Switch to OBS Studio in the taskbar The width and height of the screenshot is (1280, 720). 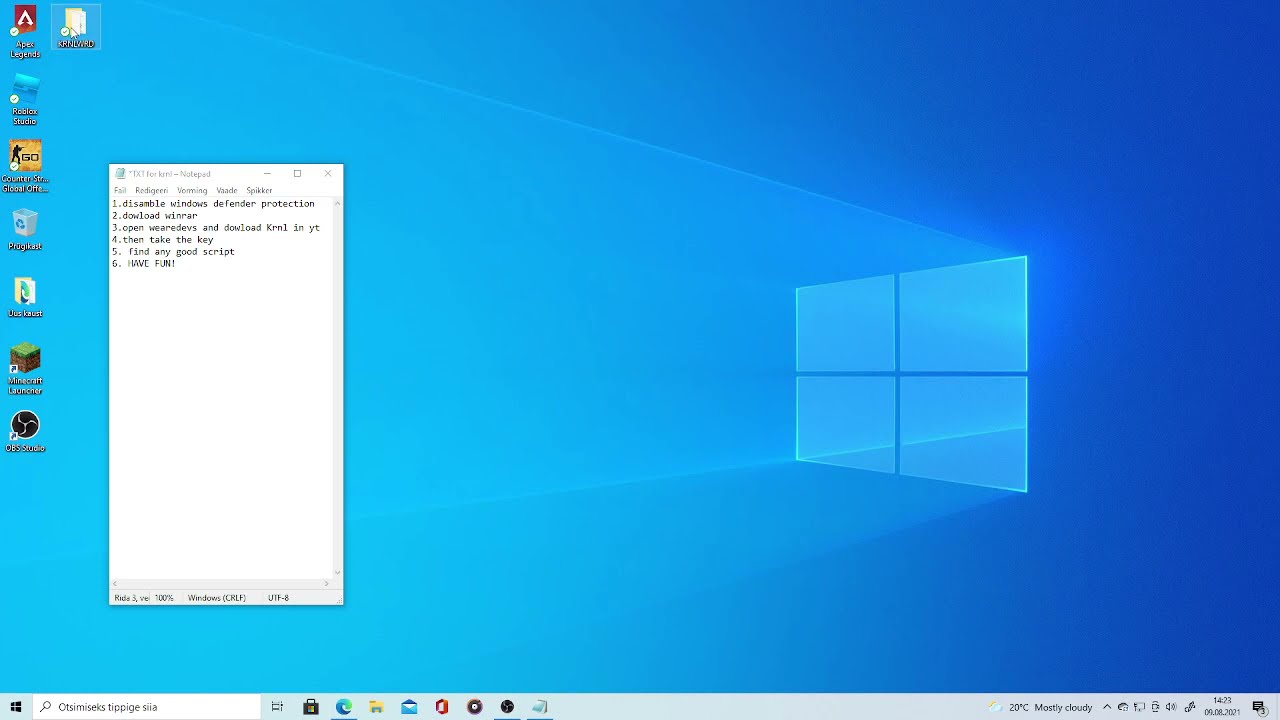point(507,707)
